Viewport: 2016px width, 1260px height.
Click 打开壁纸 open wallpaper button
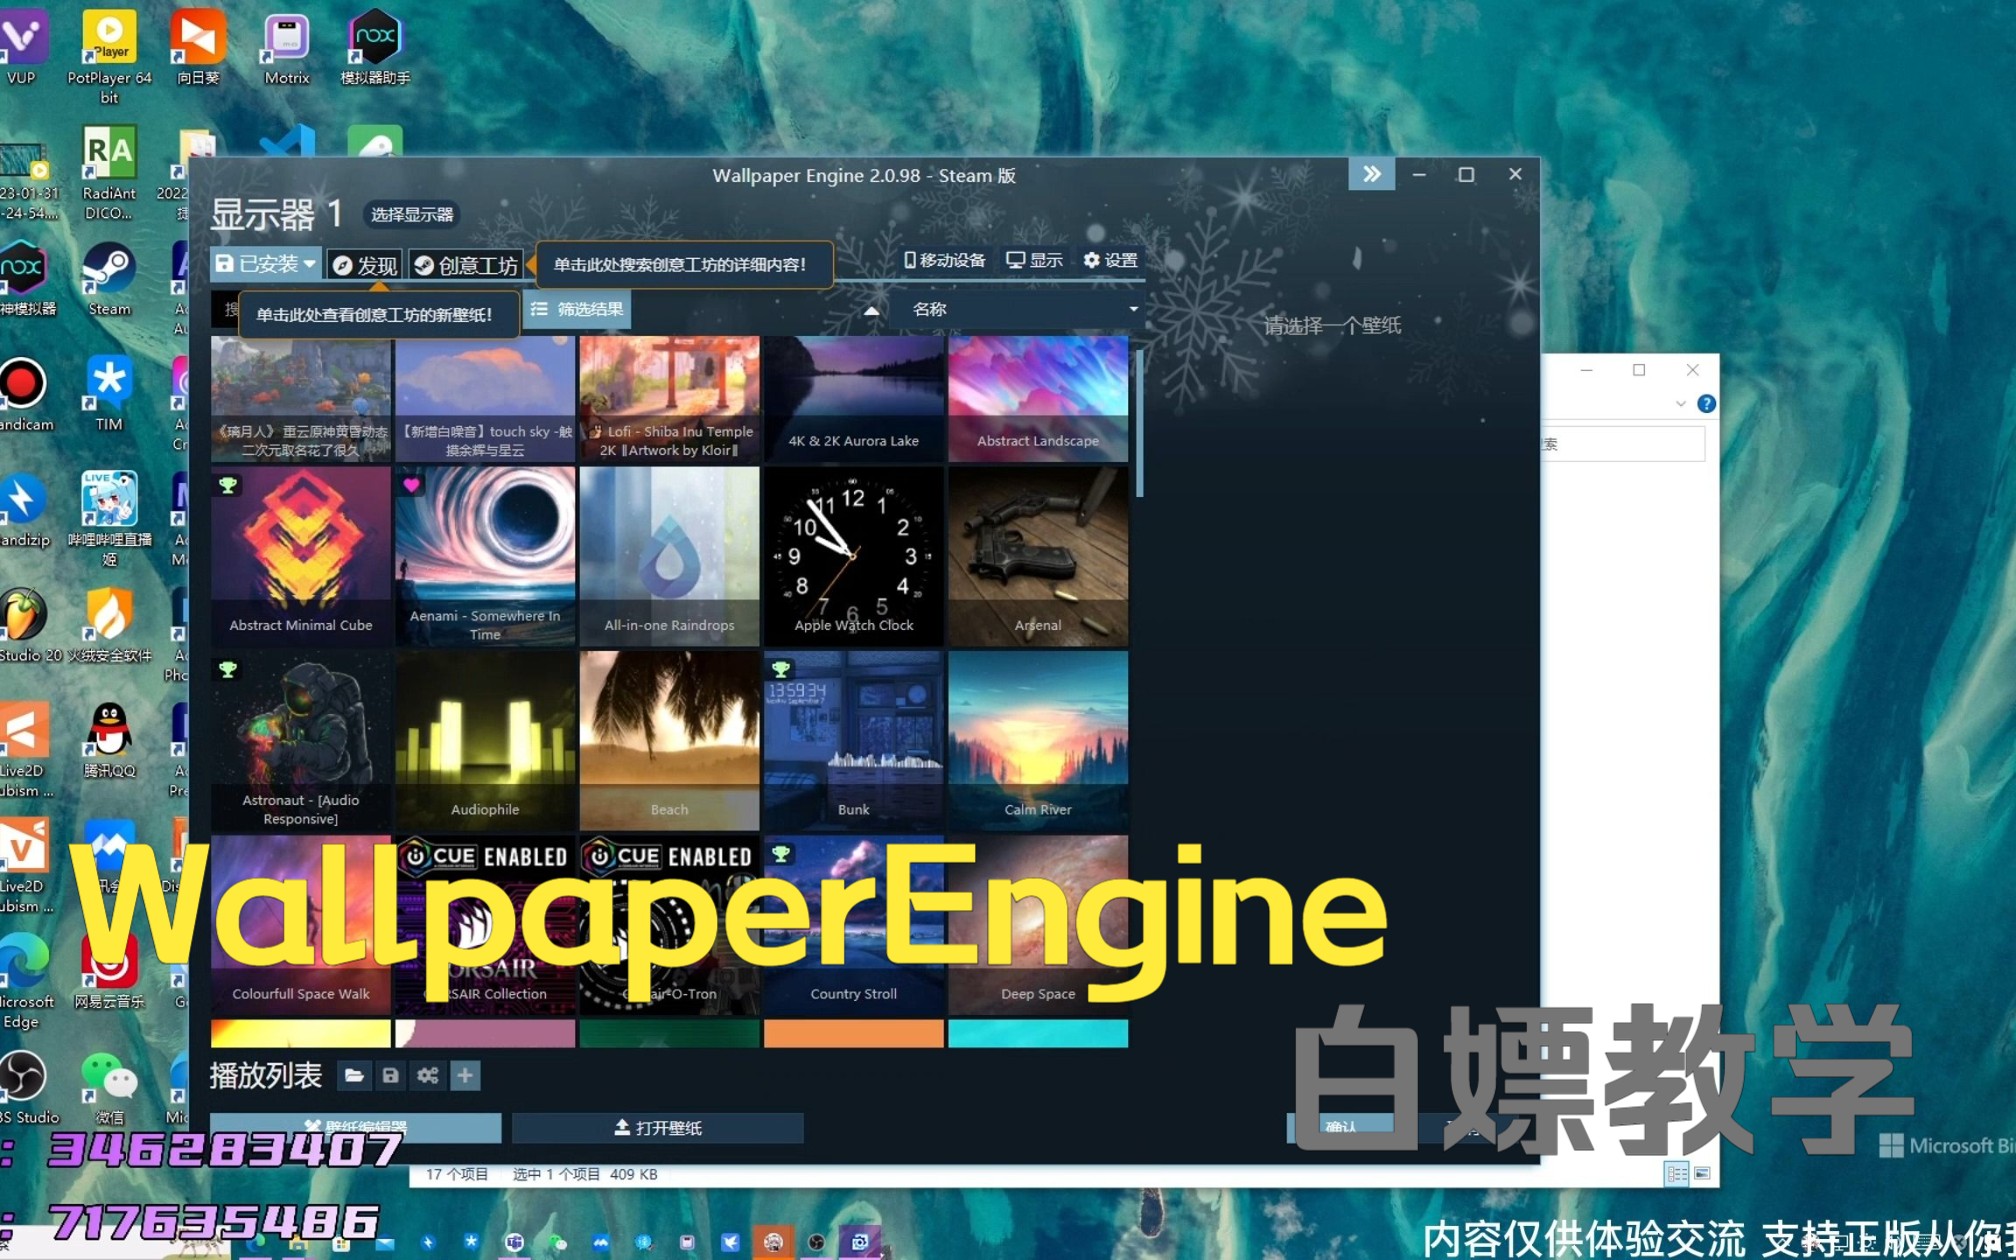point(658,1127)
